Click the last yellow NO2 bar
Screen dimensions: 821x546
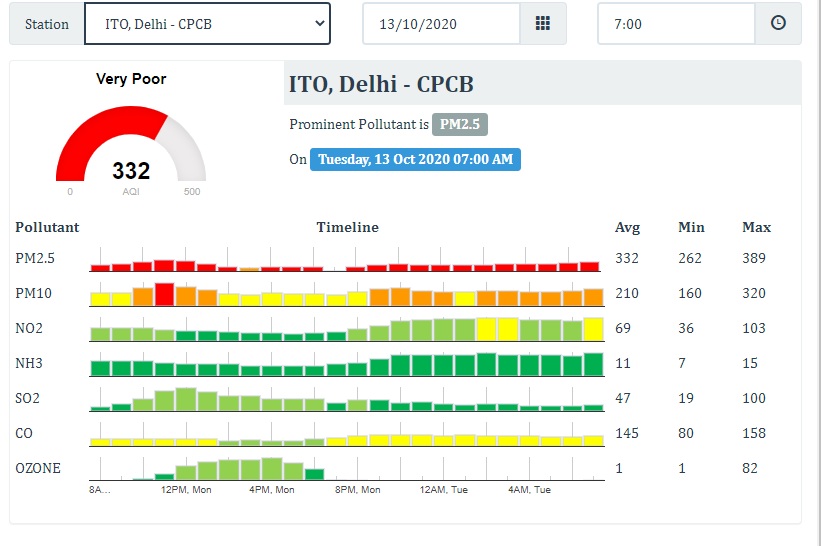point(593,330)
